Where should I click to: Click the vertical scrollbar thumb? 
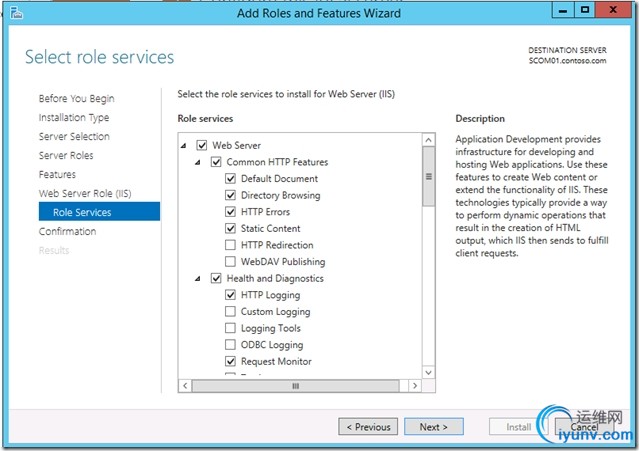pyautogui.click(x=428, y=177)
